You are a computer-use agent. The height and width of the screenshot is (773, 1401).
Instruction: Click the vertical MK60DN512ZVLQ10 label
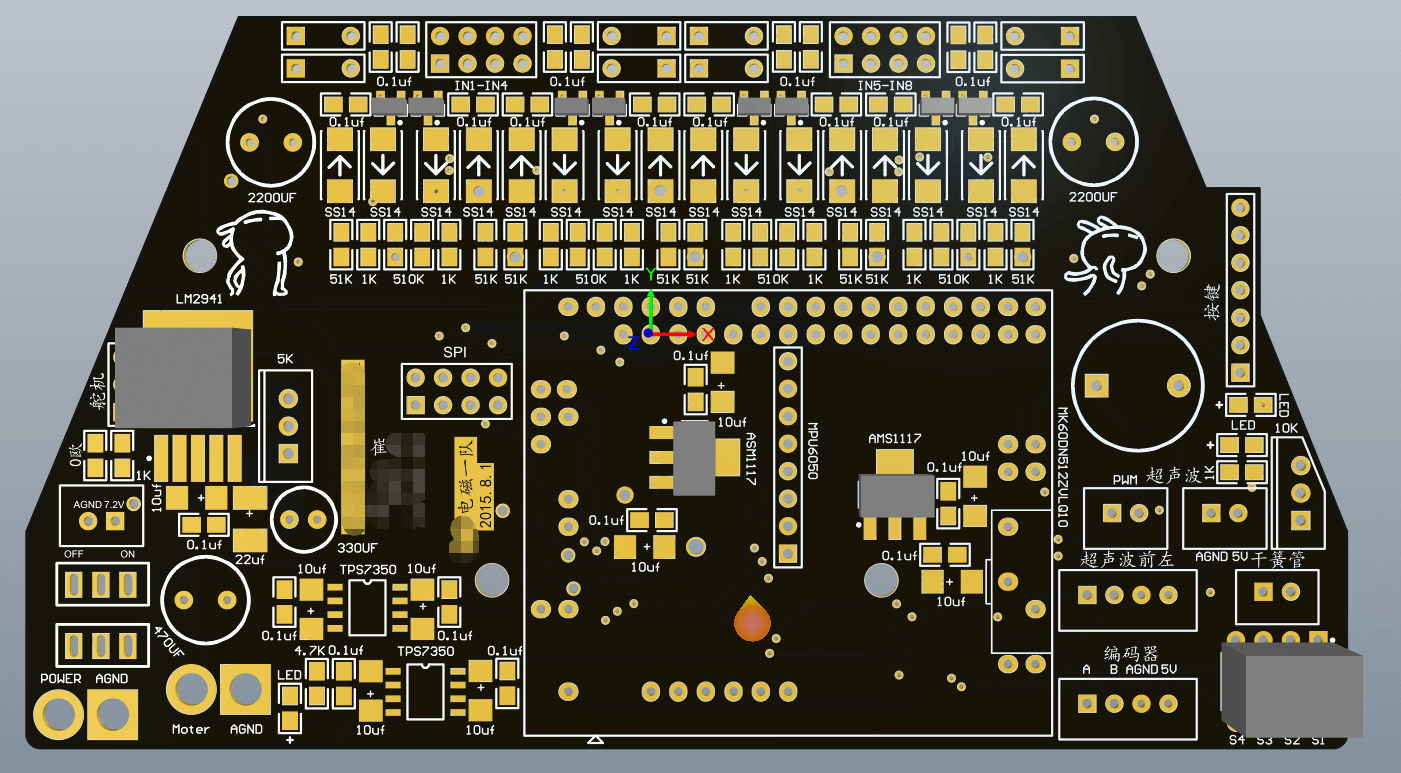(1063, 467)
